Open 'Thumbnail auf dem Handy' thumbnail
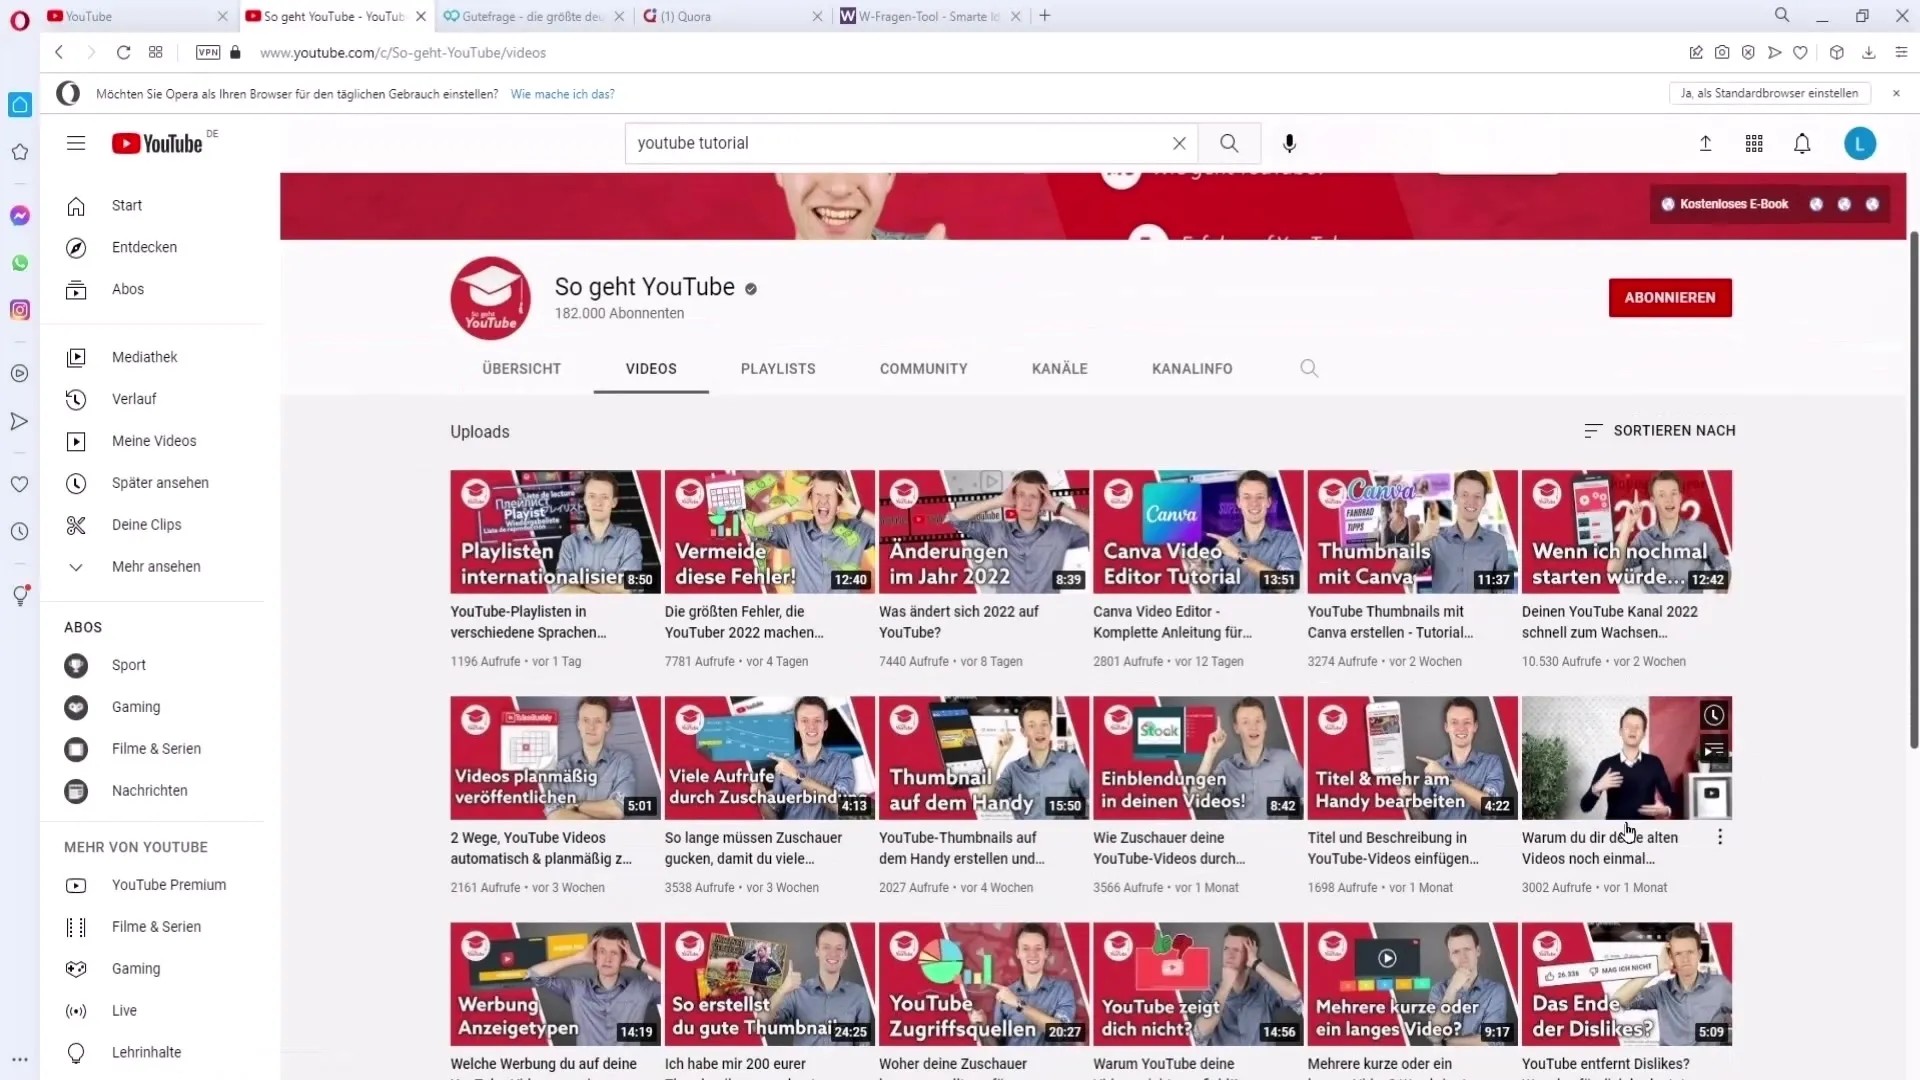The width and height of the screenshot is (1920, 1080). (984, 757)
